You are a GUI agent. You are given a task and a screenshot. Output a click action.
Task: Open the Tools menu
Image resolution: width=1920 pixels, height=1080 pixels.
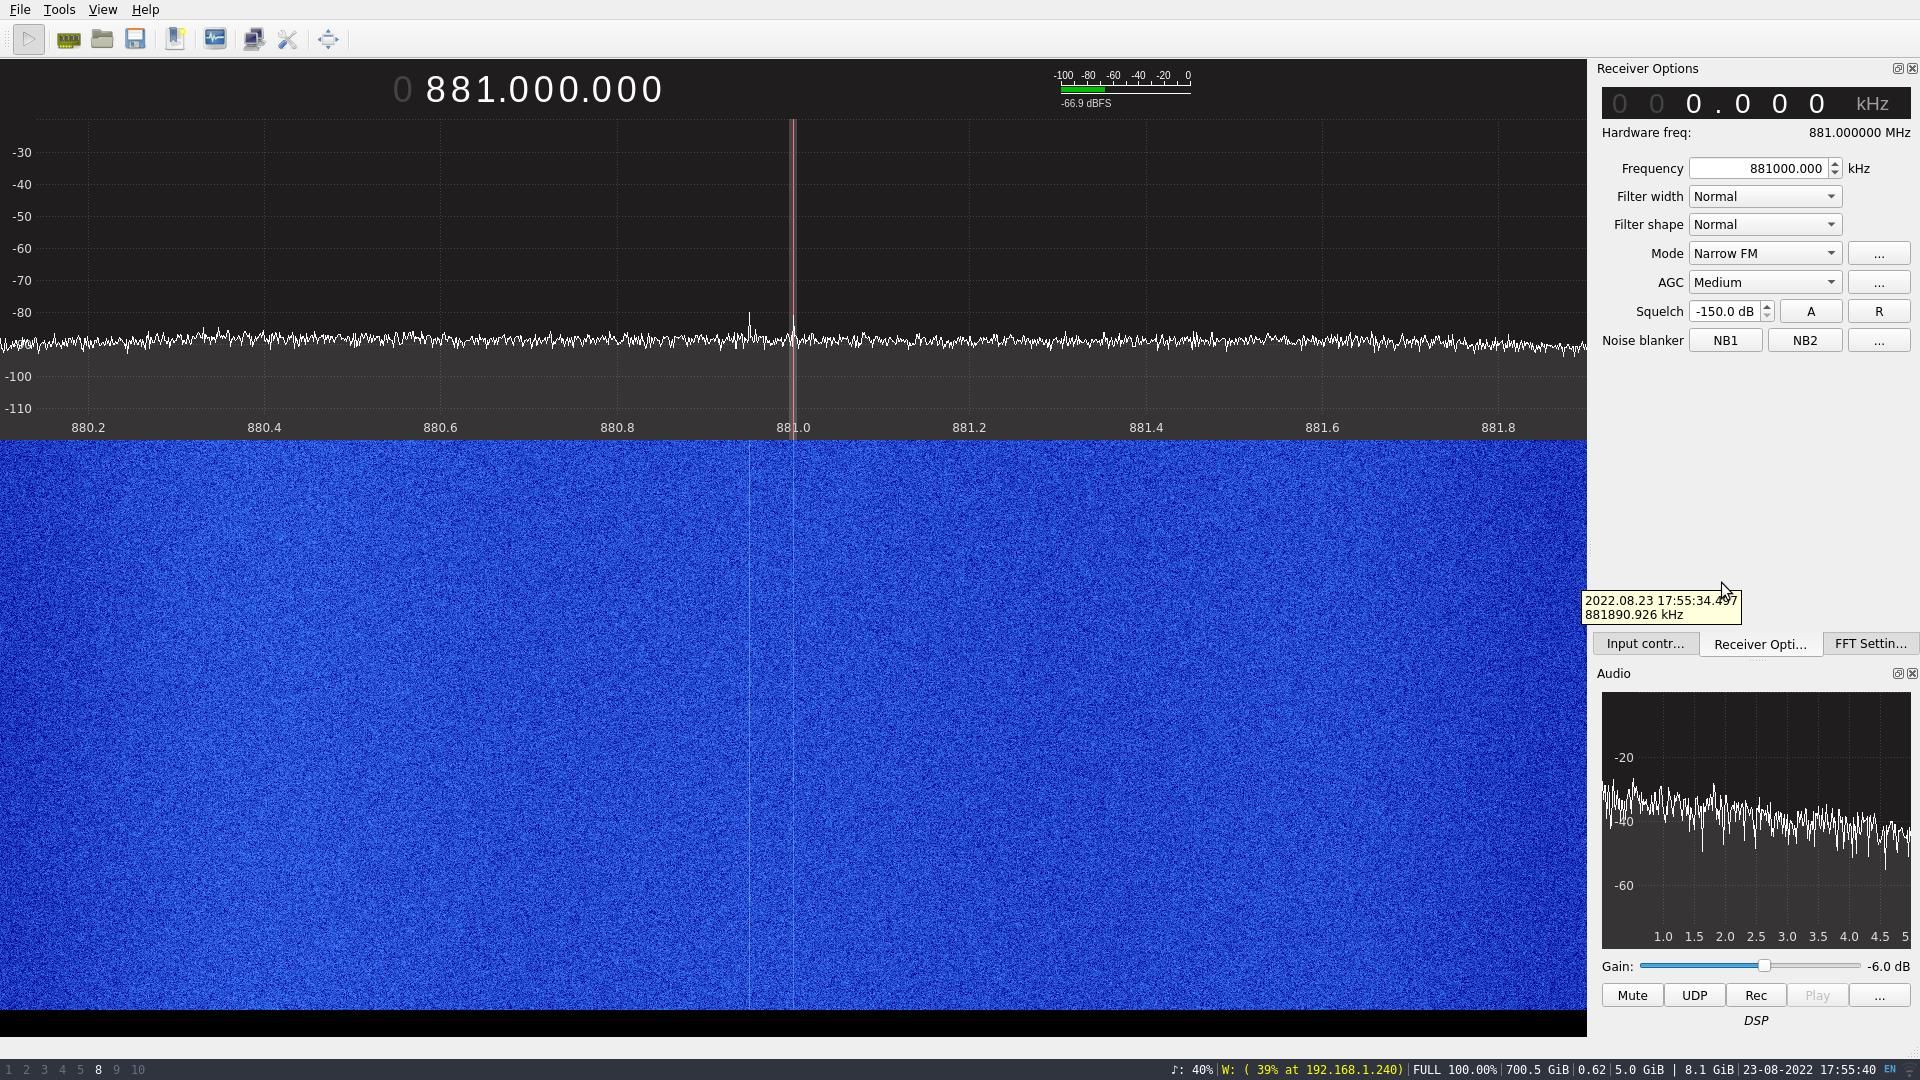(x=59, y=10)
